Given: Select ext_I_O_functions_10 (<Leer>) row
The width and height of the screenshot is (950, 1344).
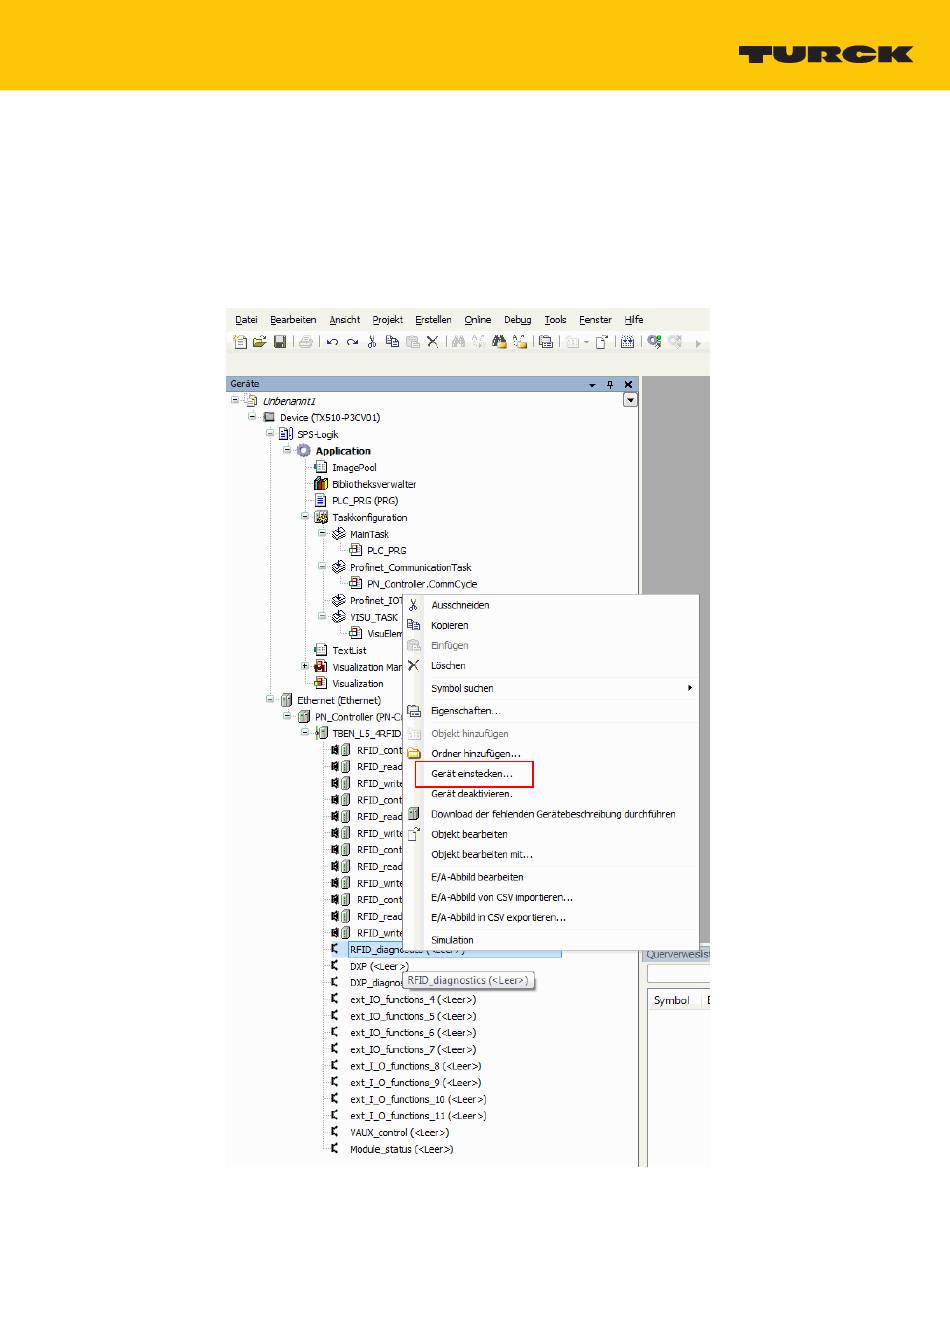Looking at the screenshot, I should pos(418,1099).
